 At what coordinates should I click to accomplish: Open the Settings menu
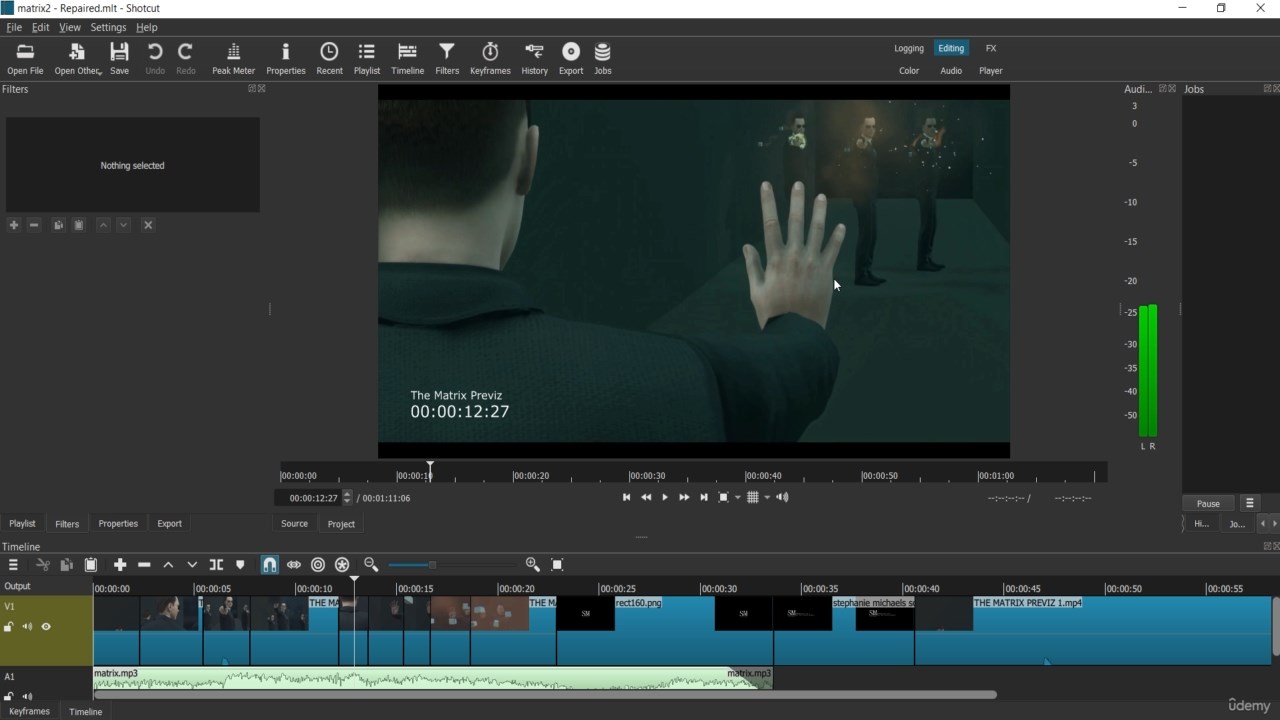point(108,27)
